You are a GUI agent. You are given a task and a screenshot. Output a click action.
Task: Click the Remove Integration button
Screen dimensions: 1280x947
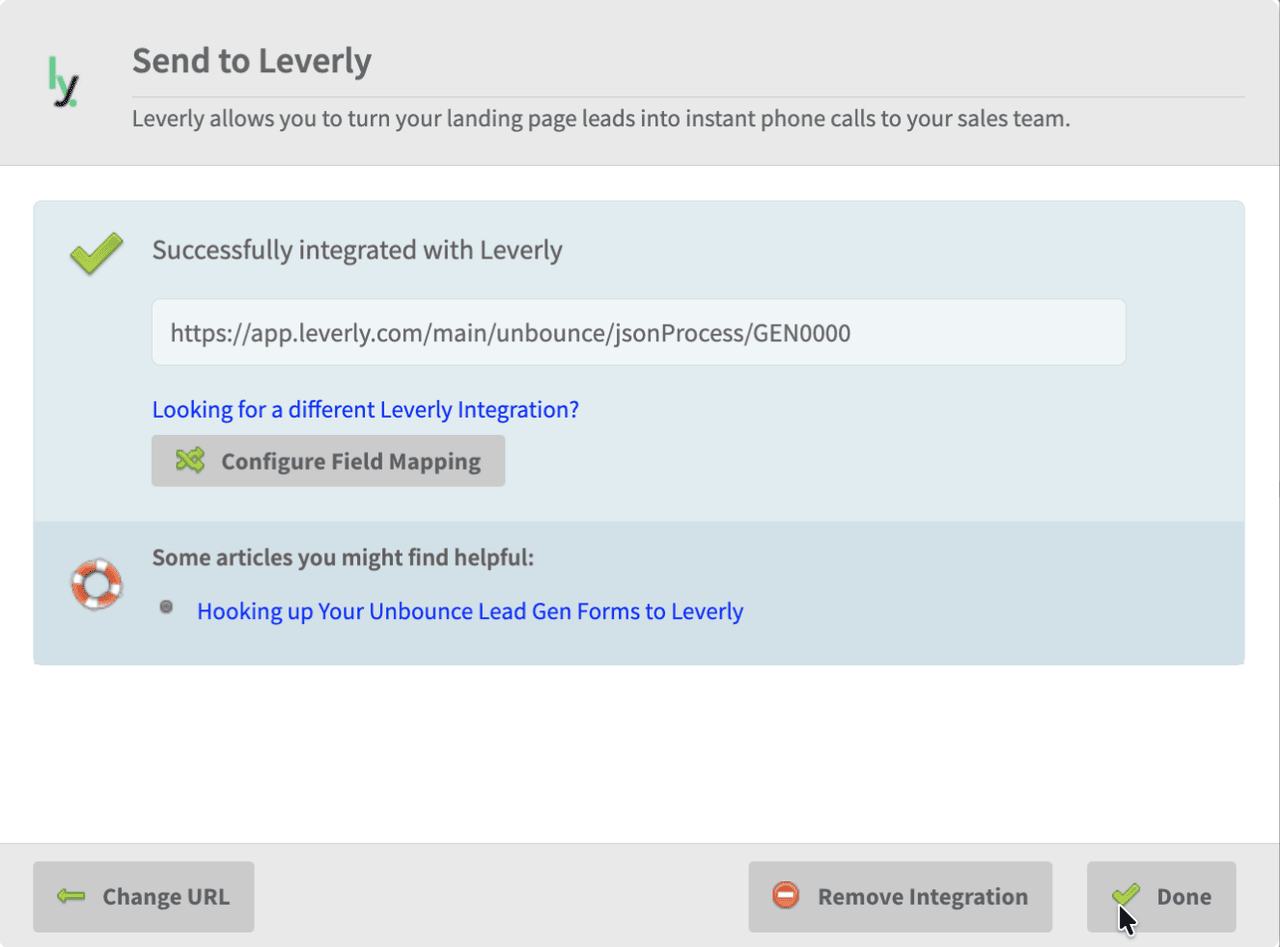900,897
